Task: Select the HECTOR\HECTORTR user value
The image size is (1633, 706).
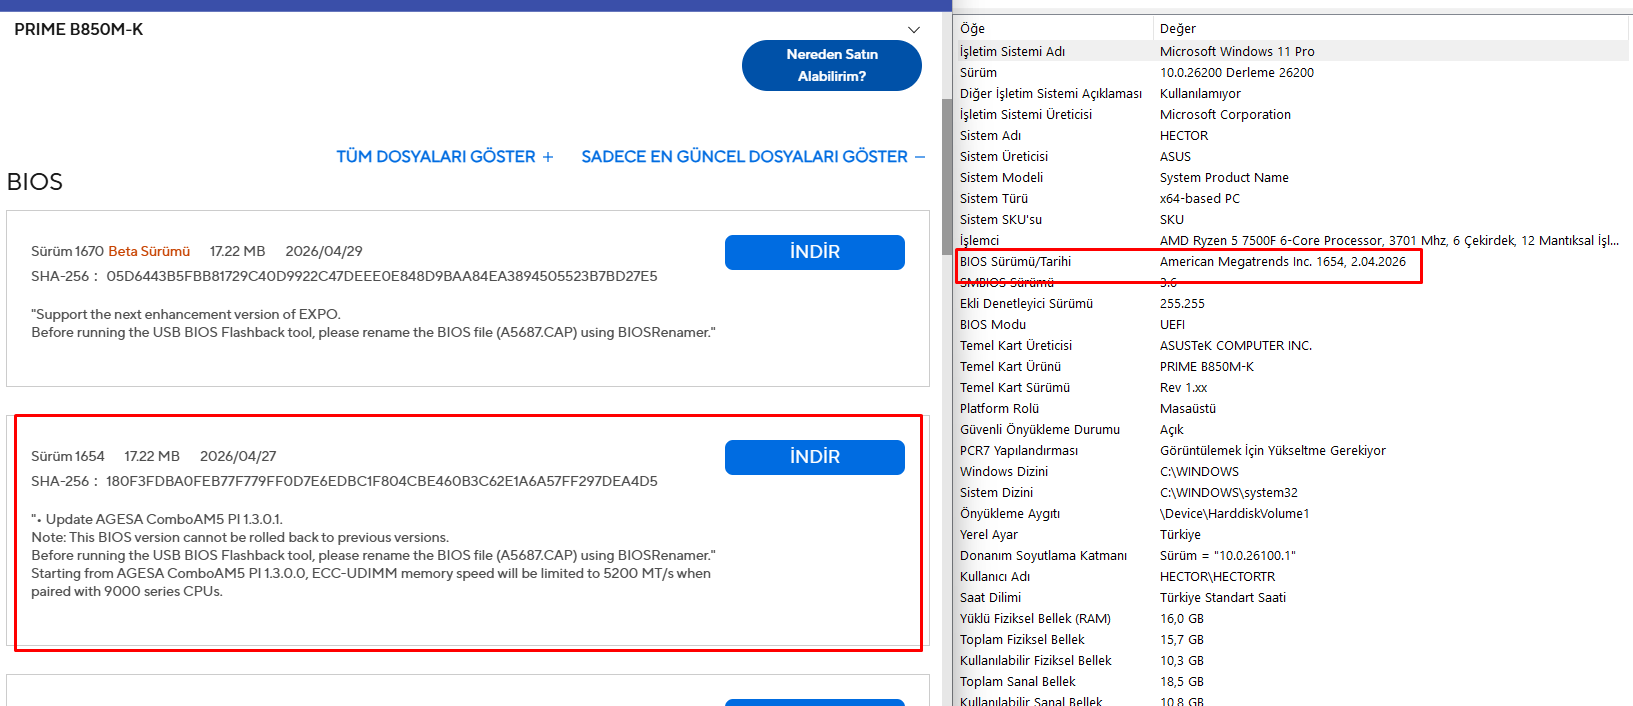Action: tap(1218, 576)
